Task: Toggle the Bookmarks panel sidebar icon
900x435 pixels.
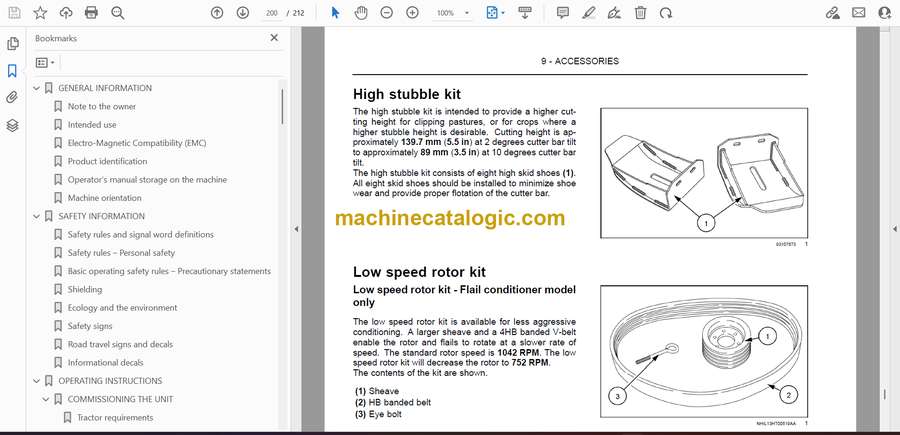Action: pyautogui.click(x=12, y=71)
